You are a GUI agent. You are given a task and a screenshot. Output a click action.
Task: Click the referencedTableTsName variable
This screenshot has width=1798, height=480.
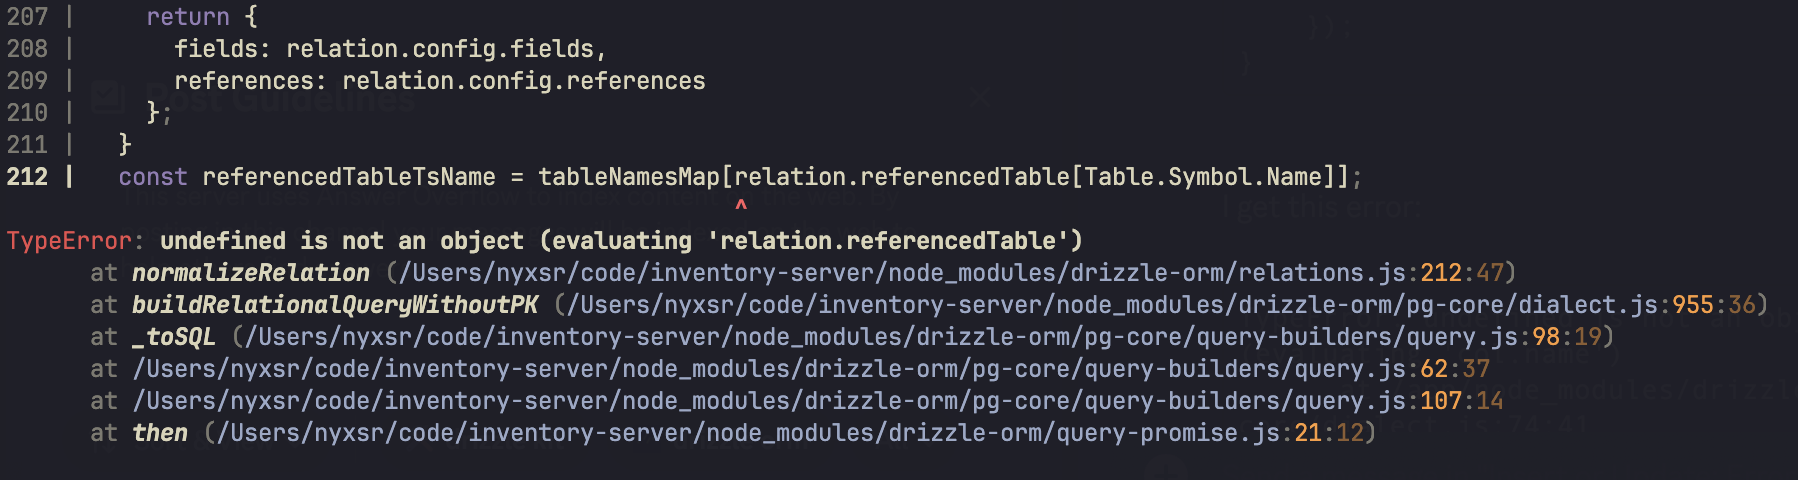pos(349,177)
